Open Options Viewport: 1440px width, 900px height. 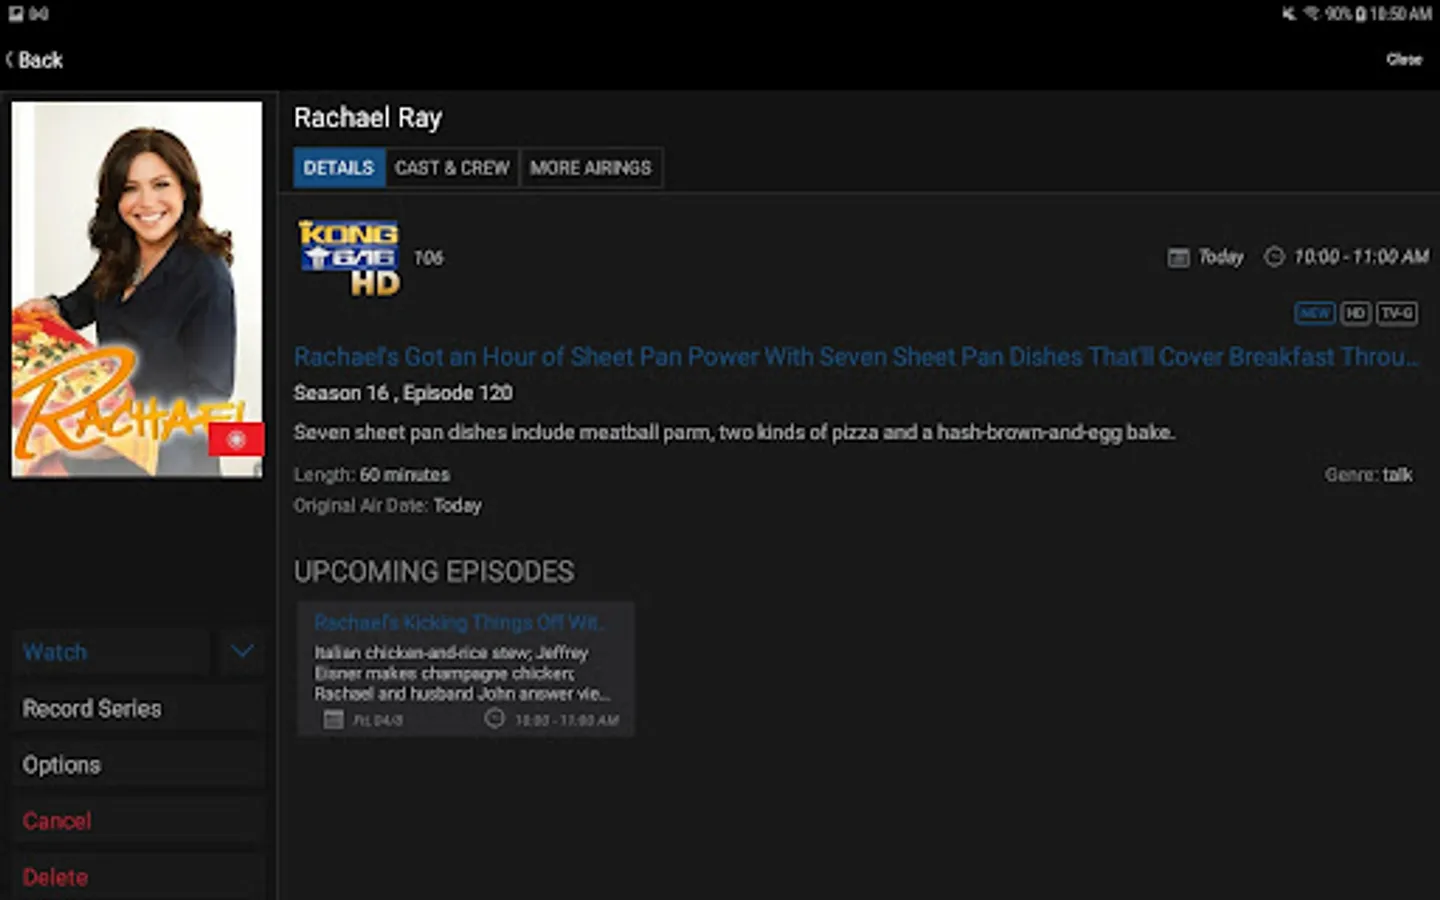[139, 765]
